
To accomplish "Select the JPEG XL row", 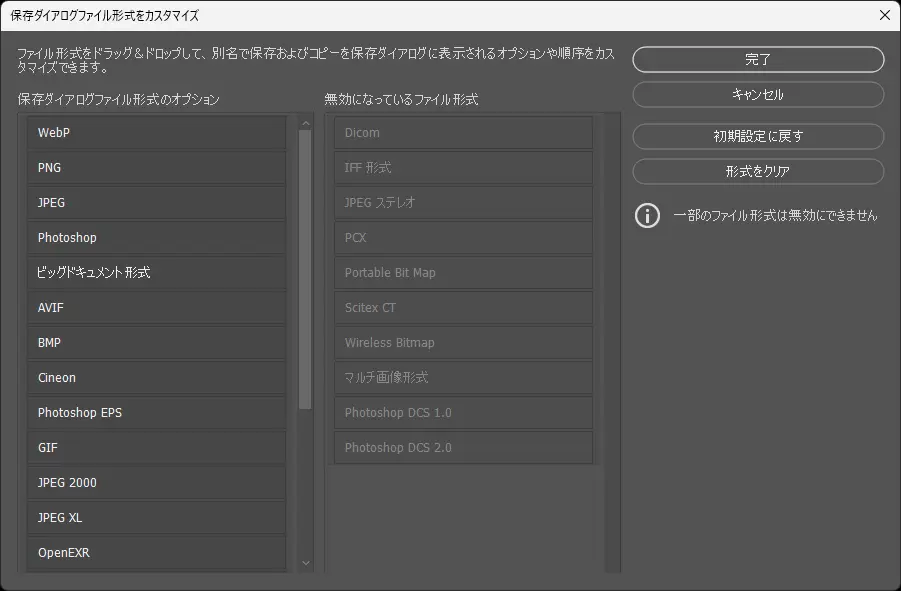I will coord(156,518).
